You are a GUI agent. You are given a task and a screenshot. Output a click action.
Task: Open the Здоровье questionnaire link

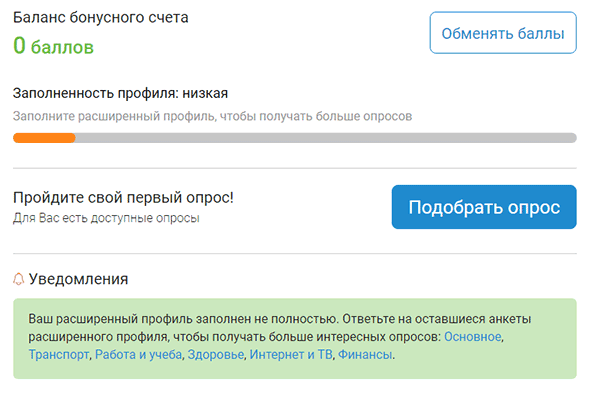215,354
